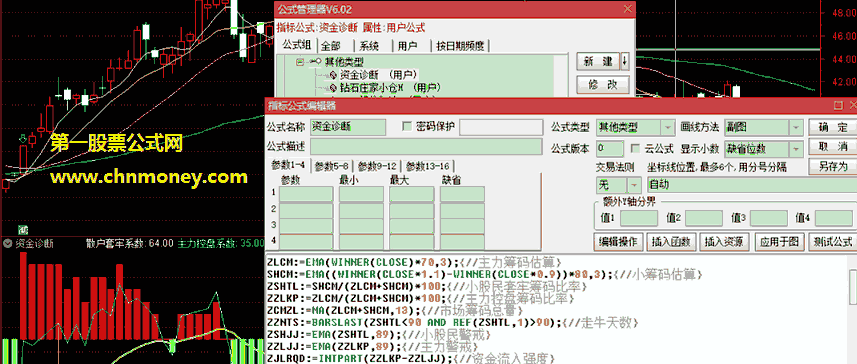Click the 资金诊断 formula node icon

pyautogui.click(x=333, y=75)
